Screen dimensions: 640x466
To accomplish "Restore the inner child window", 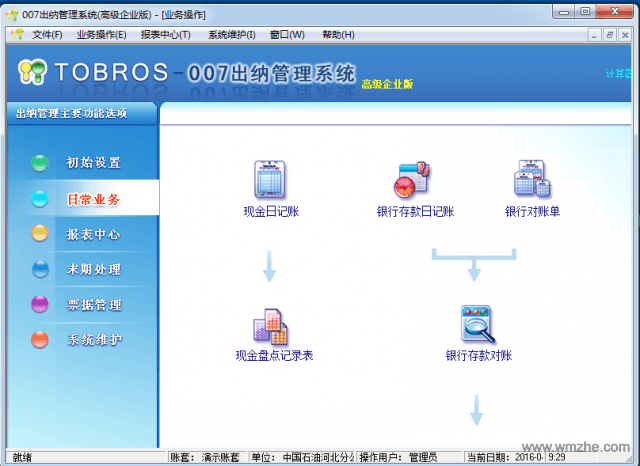I will click(609, 36).
